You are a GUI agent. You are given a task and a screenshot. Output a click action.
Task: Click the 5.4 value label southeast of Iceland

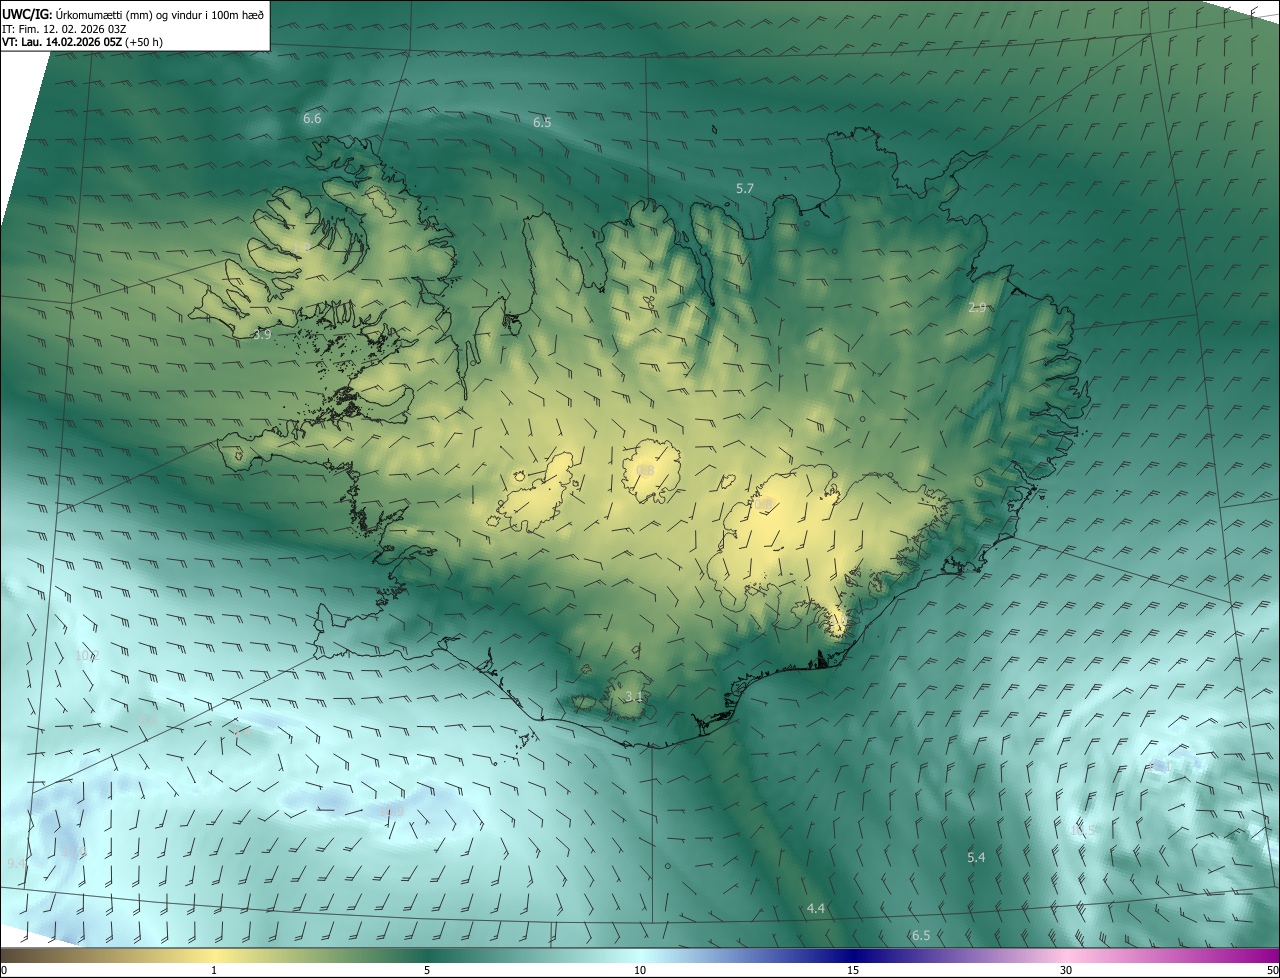click(x=977, y=857)
